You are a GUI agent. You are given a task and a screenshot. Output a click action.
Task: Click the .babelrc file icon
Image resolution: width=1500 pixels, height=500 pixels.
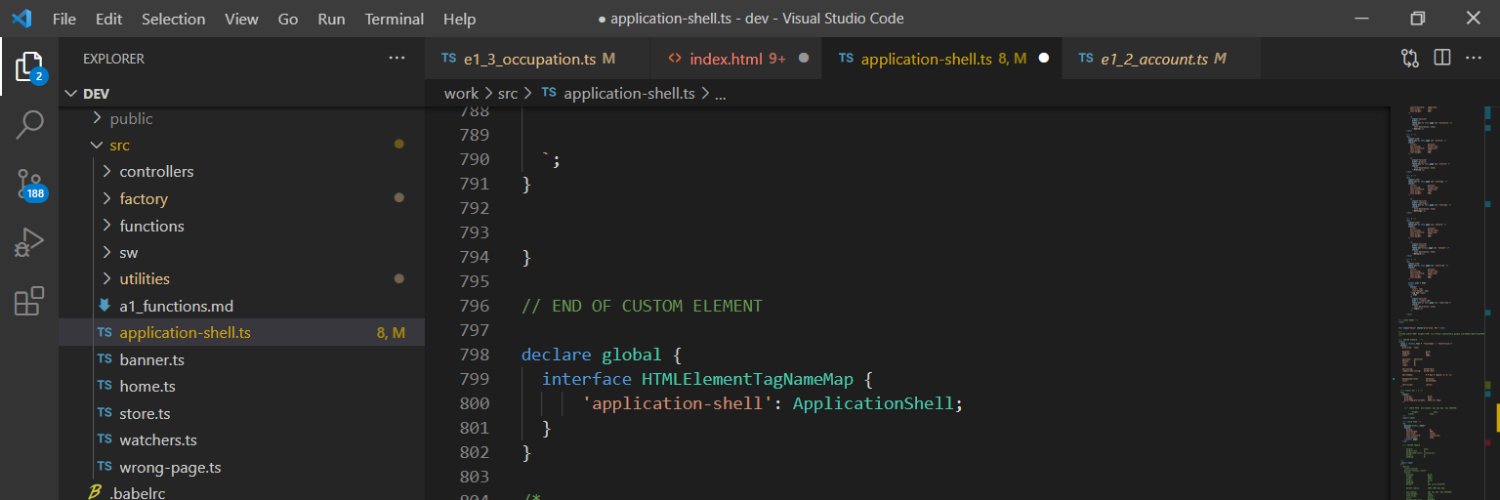pyautogui.click(x=95, y=491)
